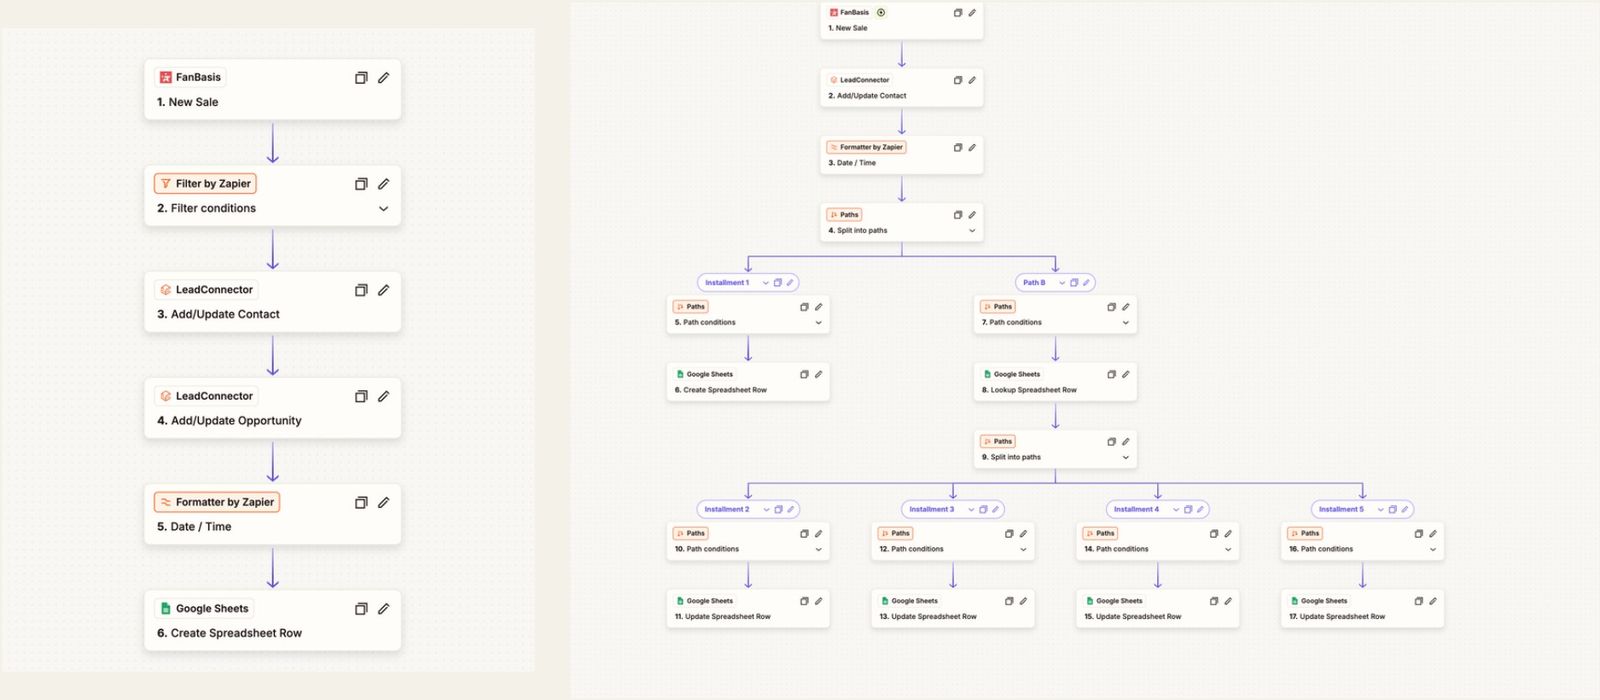Select the '17. Update Spreadsheet Row' text
Viewport: 1600px width, 700px height.
pos(1337,617)
